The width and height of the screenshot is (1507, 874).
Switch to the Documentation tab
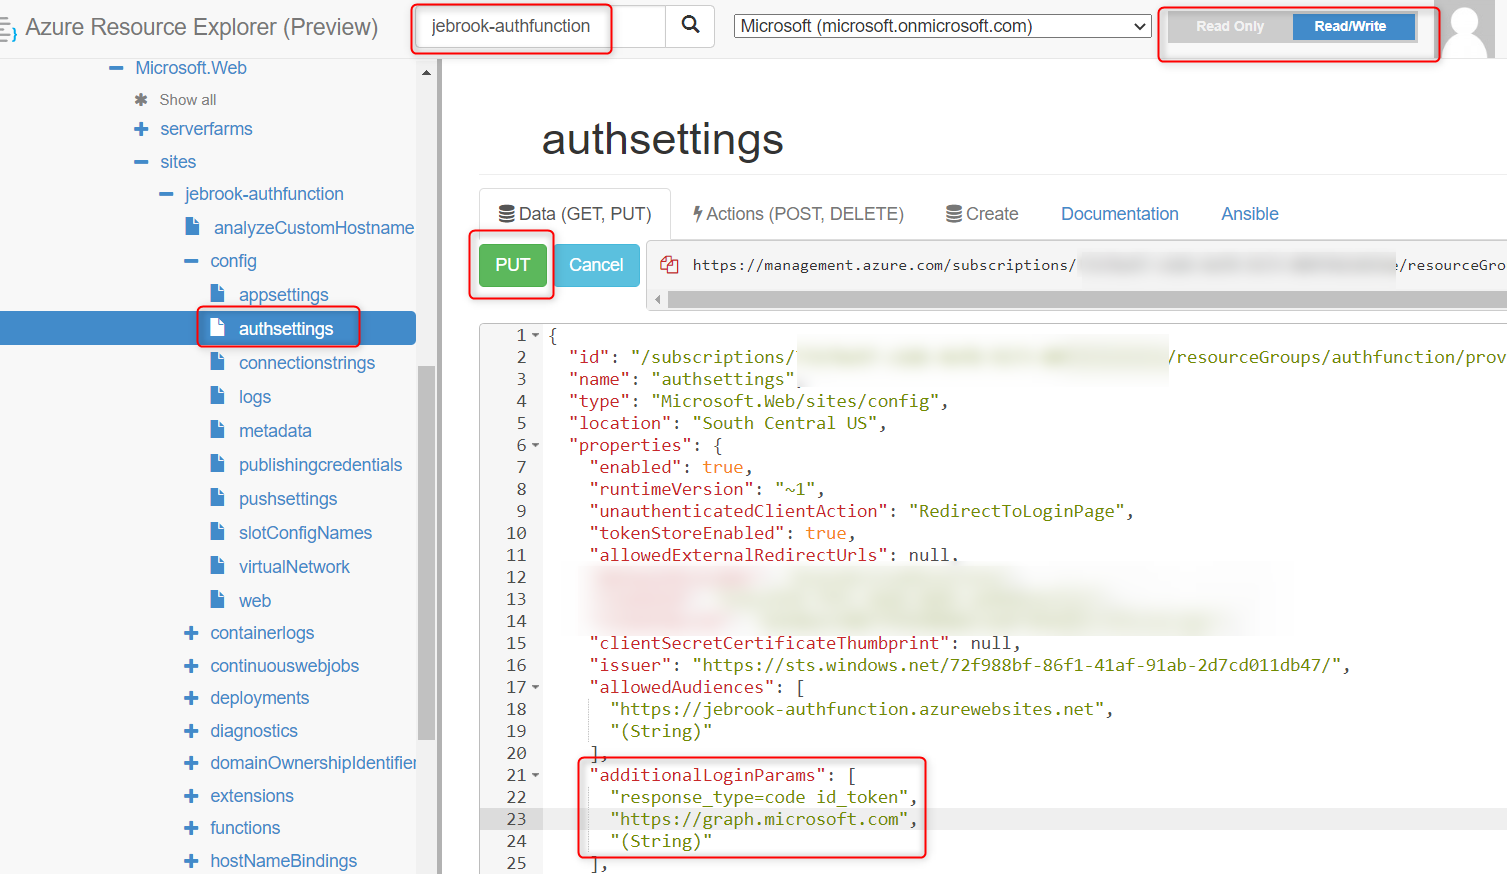click(x=1120, y=213)
